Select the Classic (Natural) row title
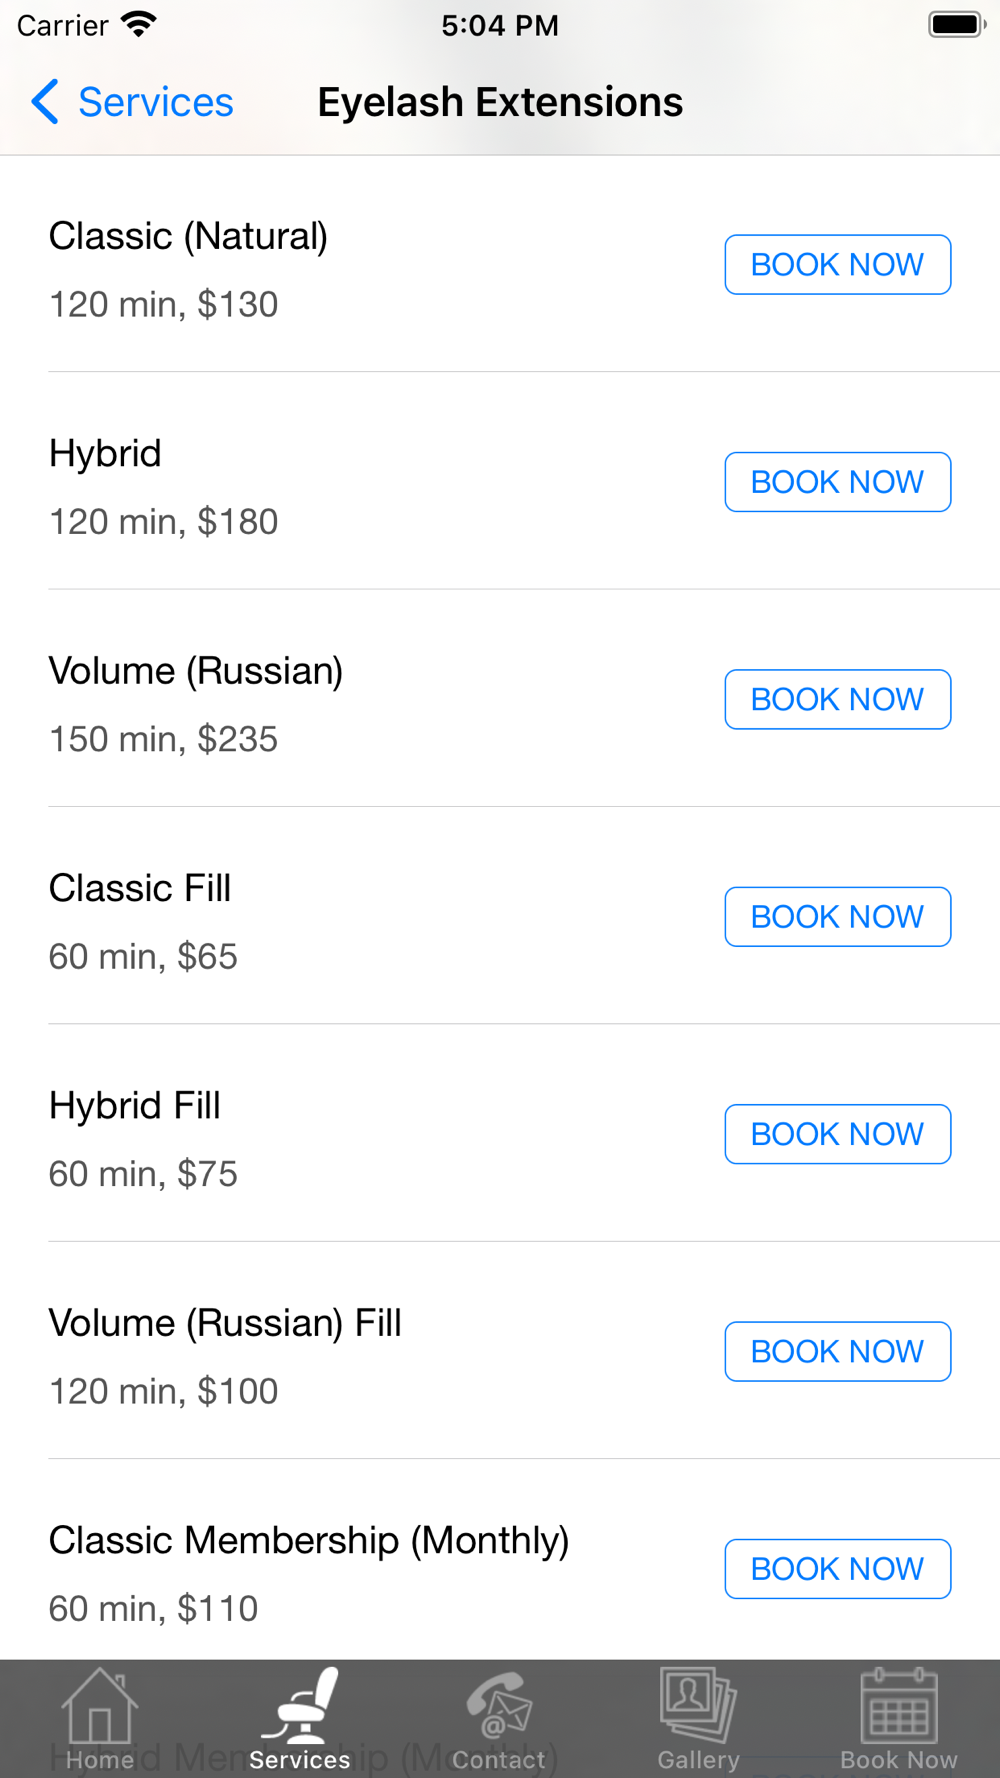Viewport: 1000px width, 1778px height. click(x=188, y=237)
